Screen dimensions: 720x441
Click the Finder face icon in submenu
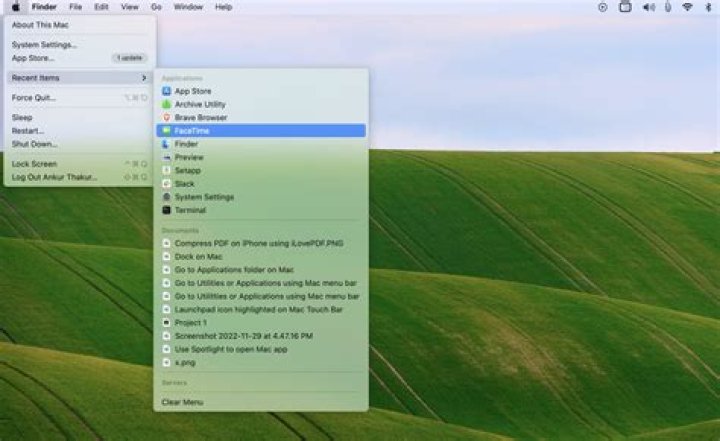coord(167,144)
